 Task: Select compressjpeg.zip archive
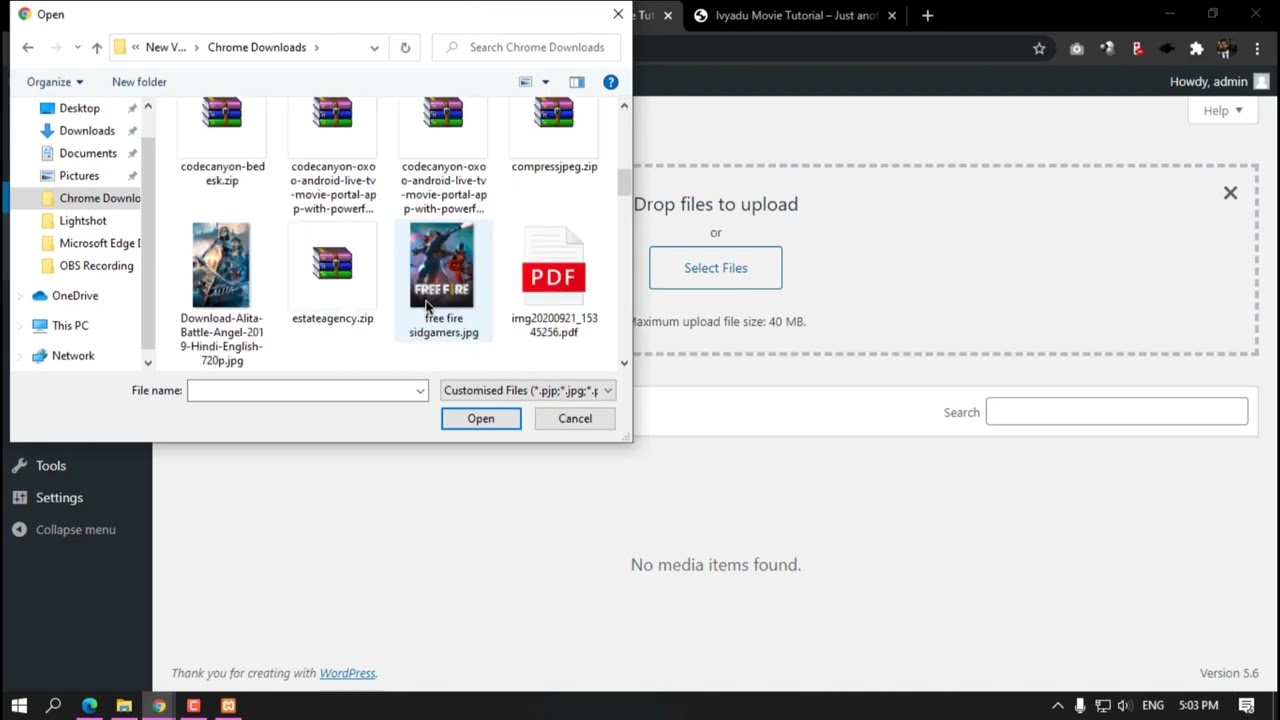tap(554, 136)
